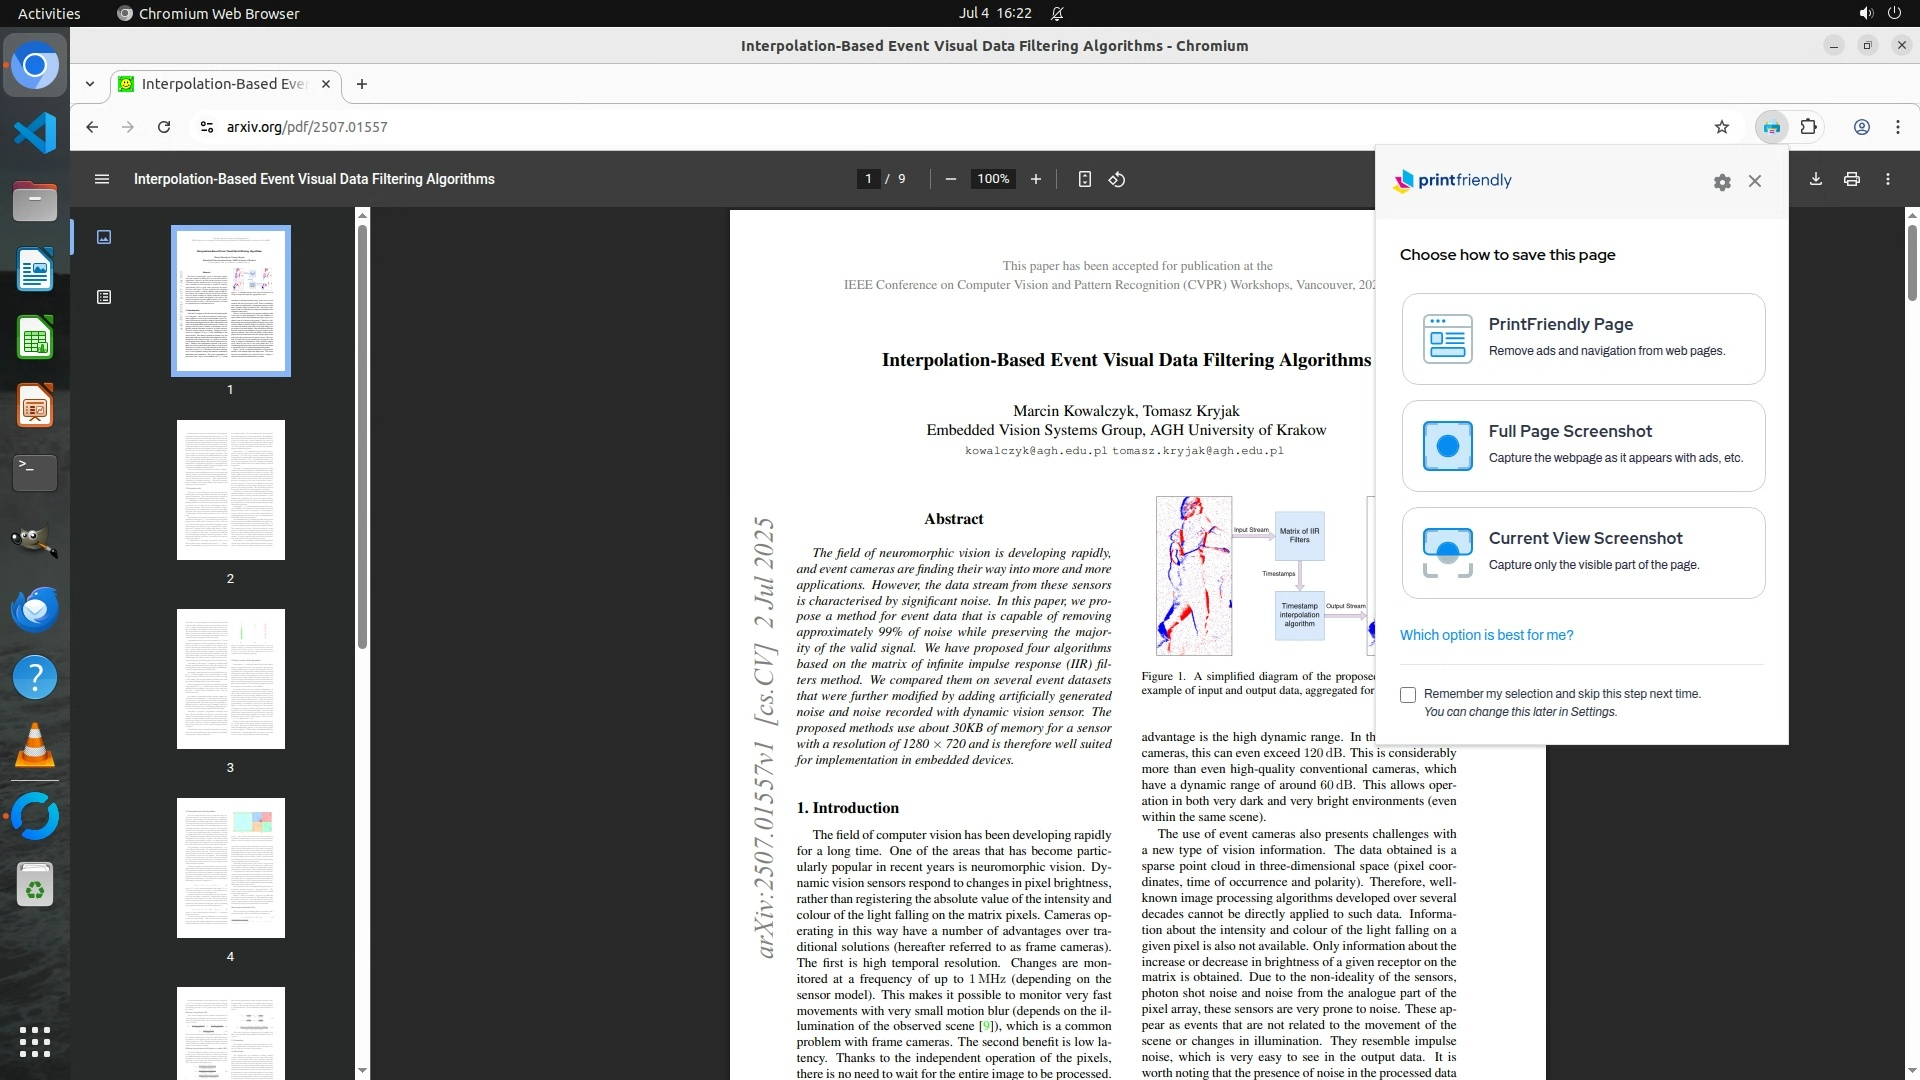This screenshot has width=1920, height=1080.
Task: Download the PDF file
Action: click(x=1815, y=179)
